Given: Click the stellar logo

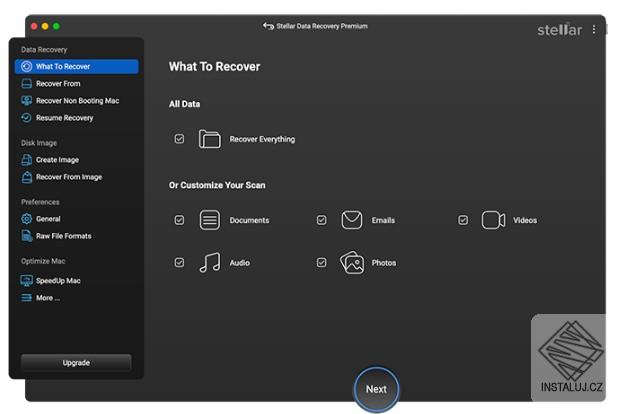Looking at the screenshot, I should coord(559,30).
